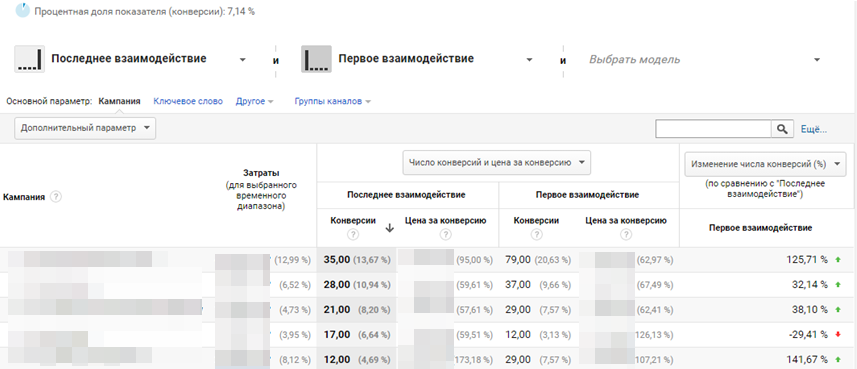The image size is (857, 369).
Task: Open Число конверсий и цена за конверсию dropdown
Action: (x=496, y=162)
